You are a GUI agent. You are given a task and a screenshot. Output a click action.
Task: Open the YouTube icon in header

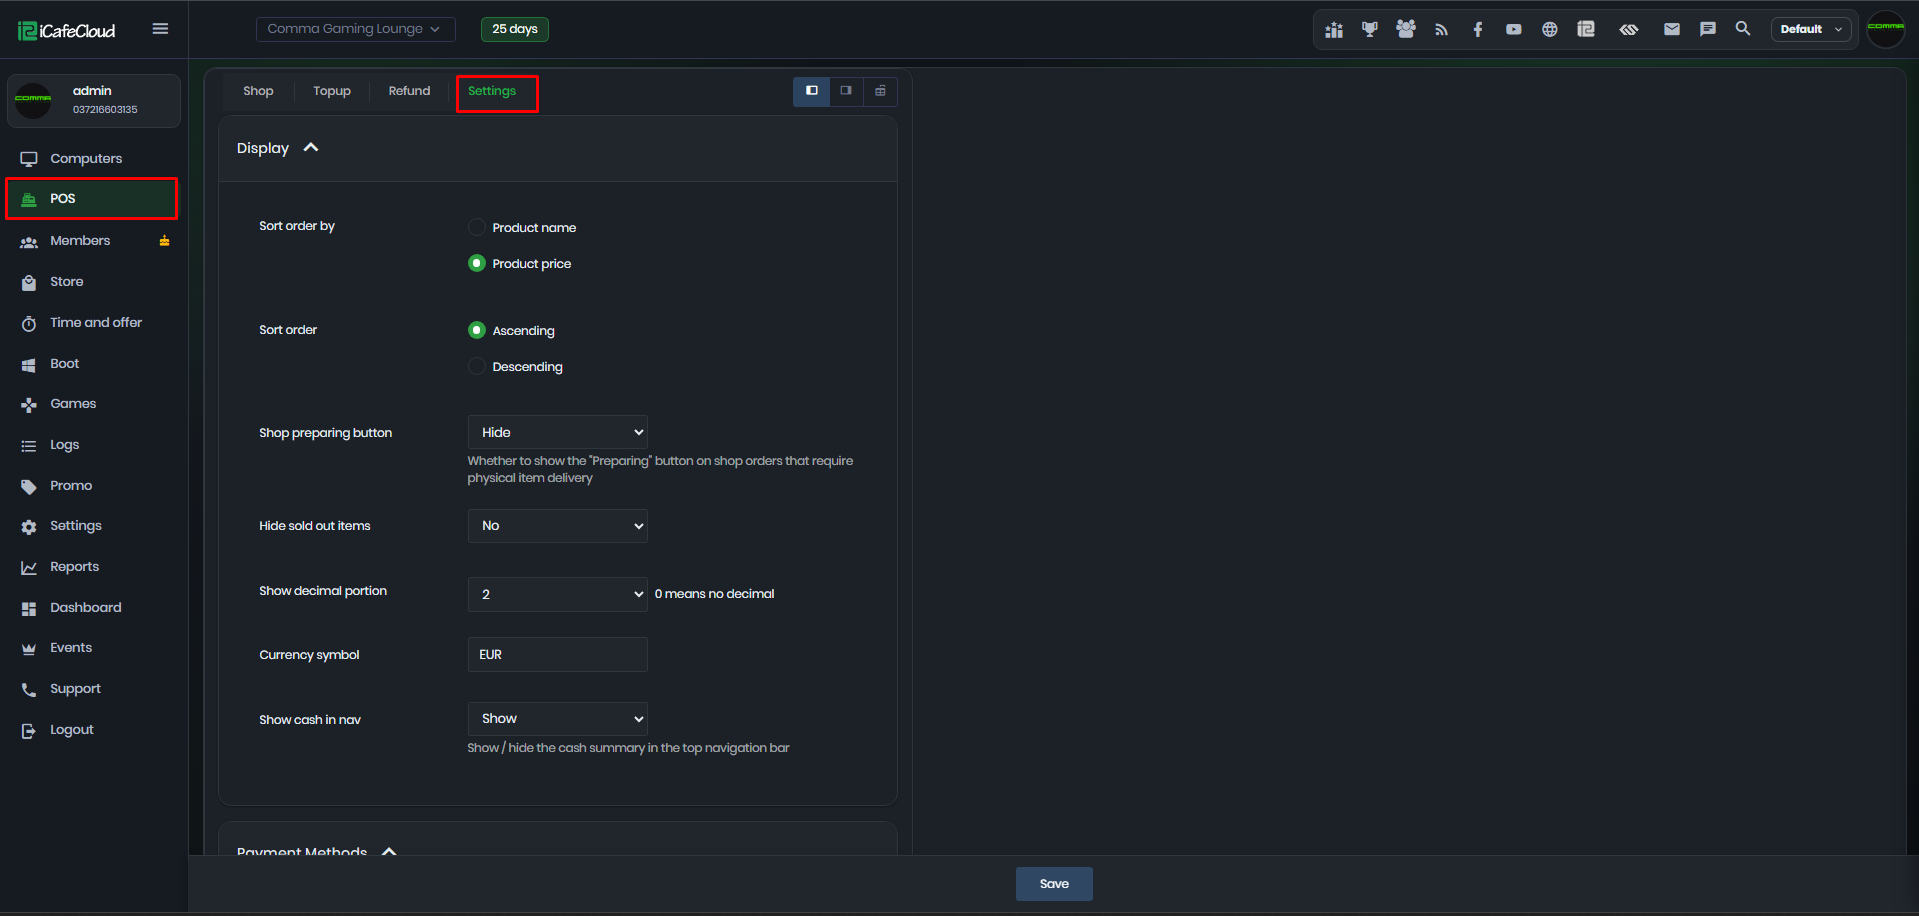click(1513, 29)
